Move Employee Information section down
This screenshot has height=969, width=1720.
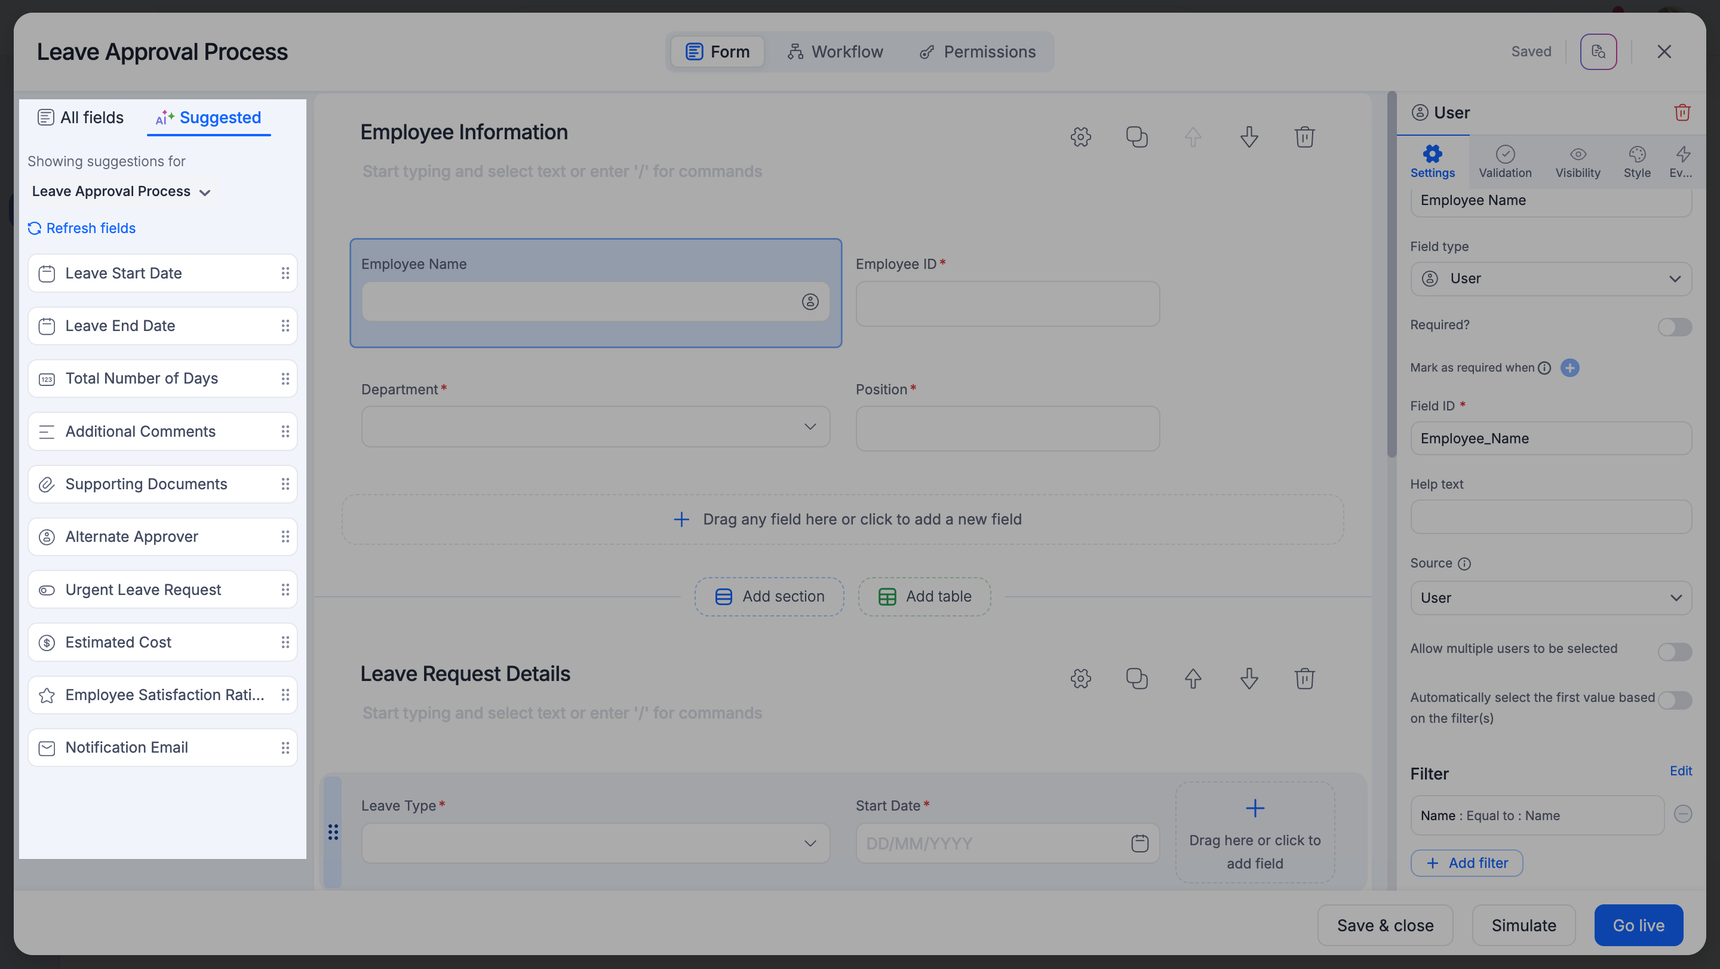[1249, 137]
